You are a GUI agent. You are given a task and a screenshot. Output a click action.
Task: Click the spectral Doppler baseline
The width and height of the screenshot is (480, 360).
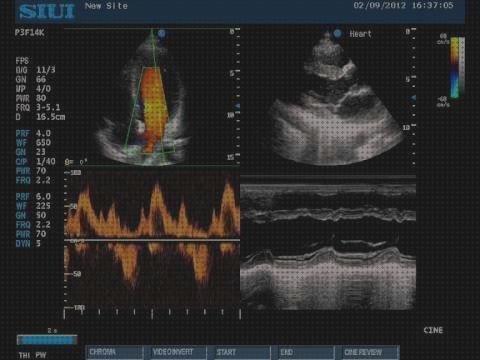(152, 240)
